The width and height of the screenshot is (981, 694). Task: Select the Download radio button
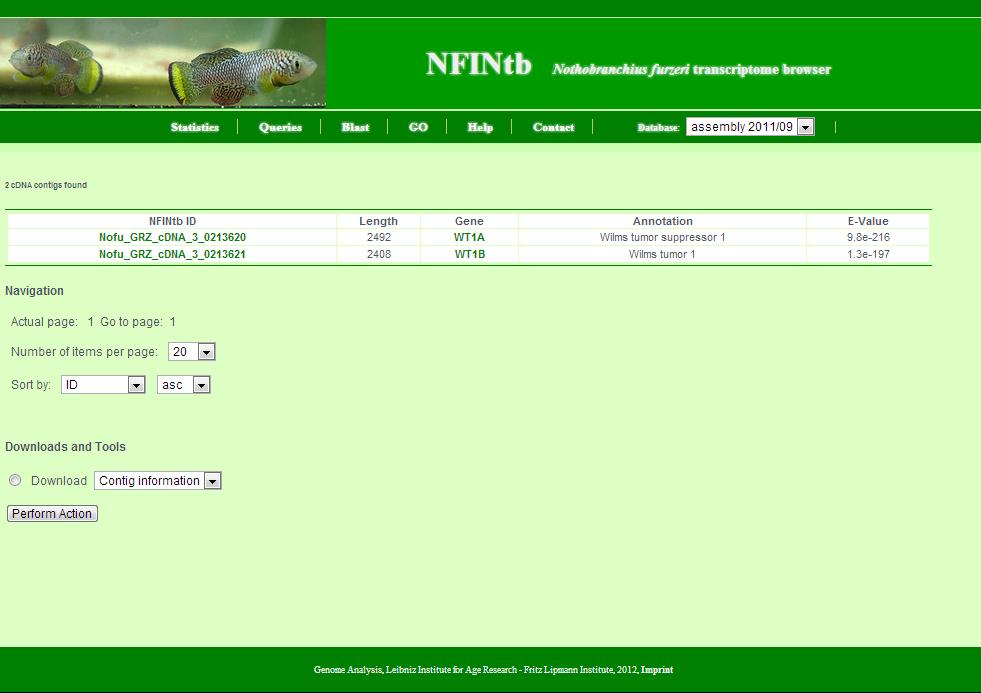[x=15, y=481]
